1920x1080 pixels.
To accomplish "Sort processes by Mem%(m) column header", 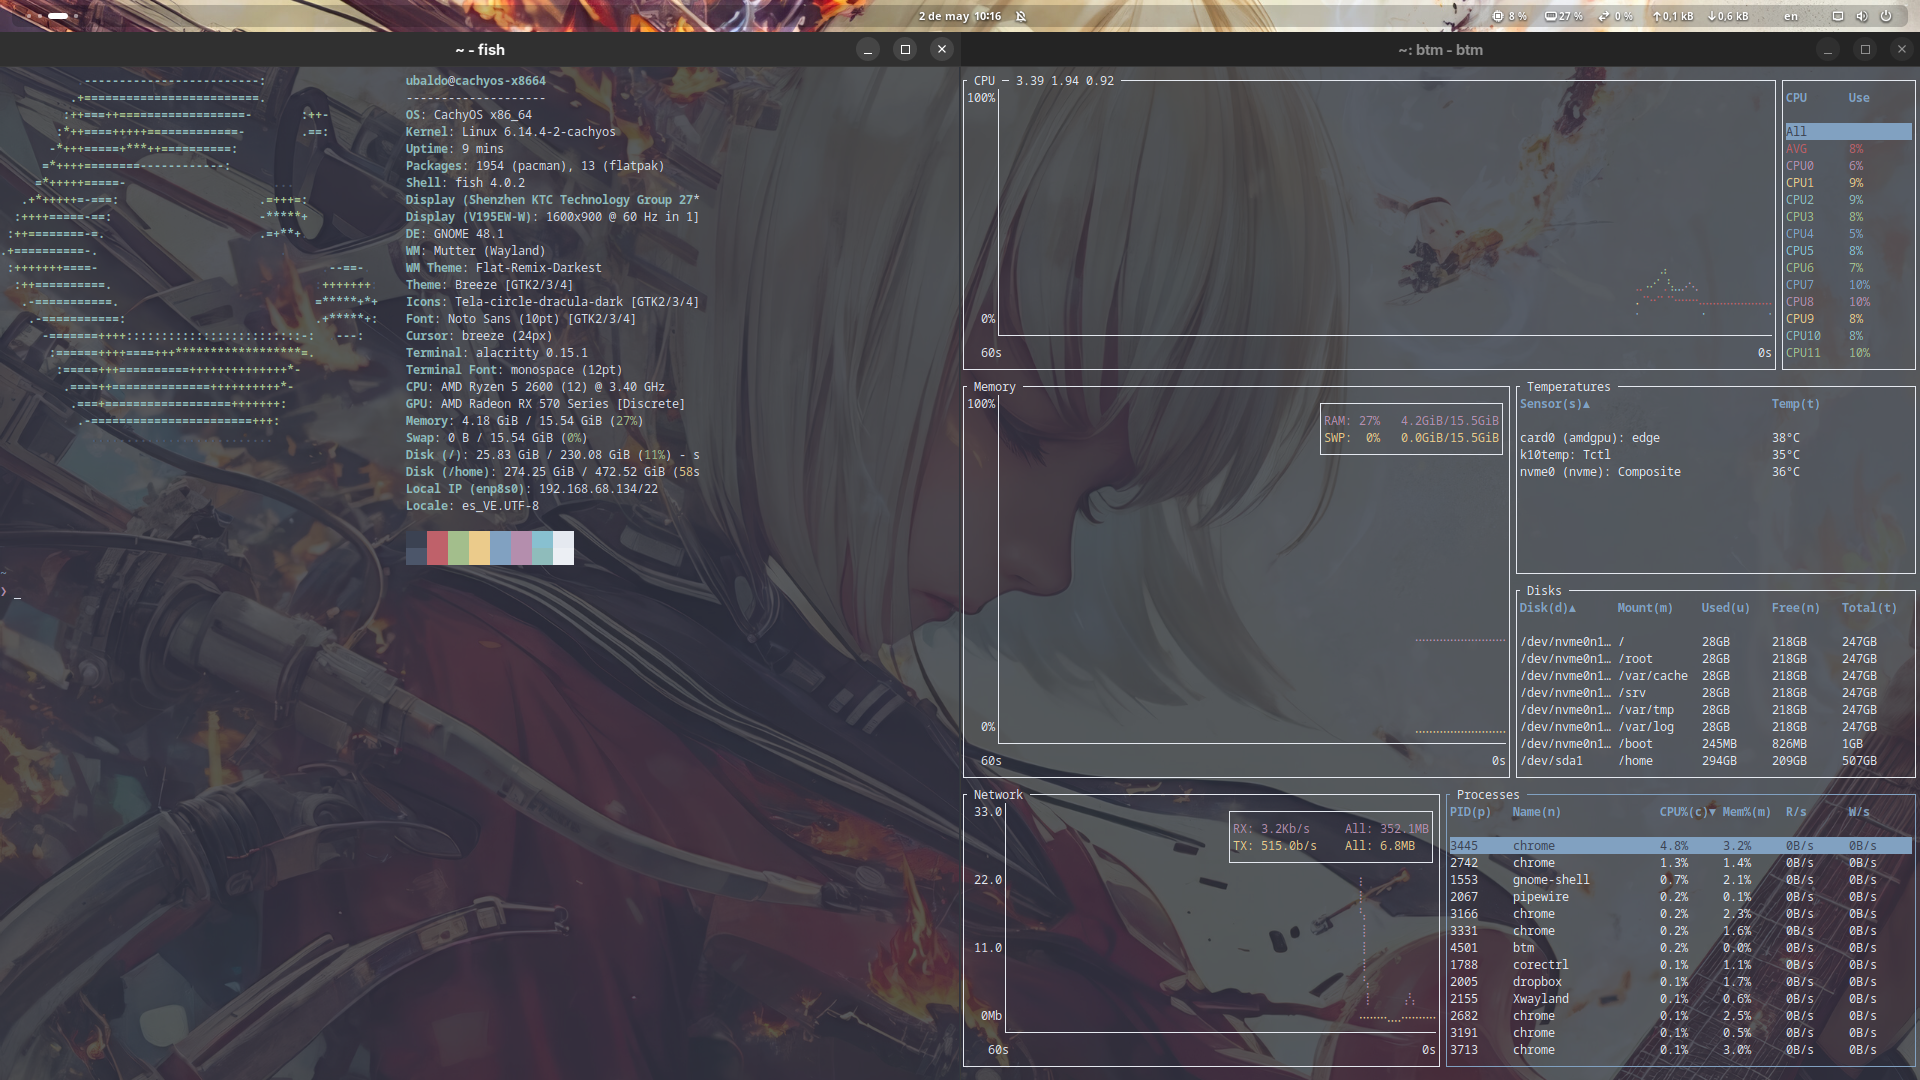I will click(1746, 812).
